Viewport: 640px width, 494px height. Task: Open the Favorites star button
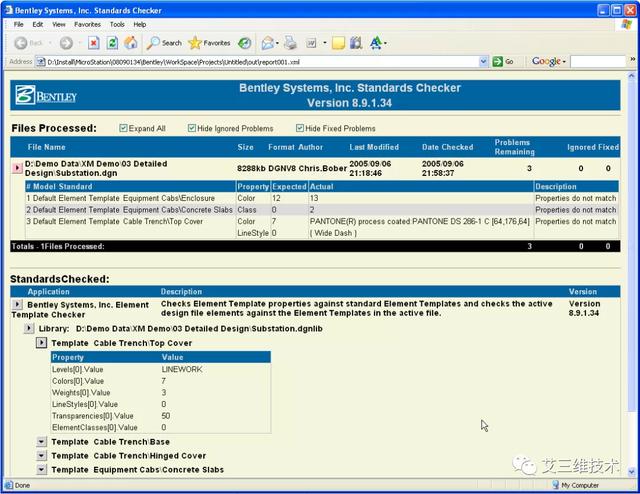click(x=209, y=43)
